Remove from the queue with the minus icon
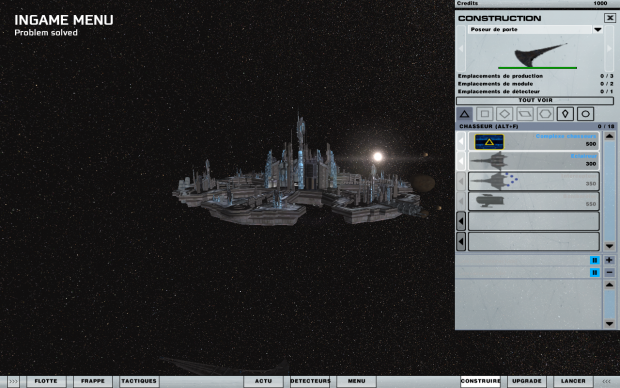This screenshot has width=620, height=388. tap(609, 273)
